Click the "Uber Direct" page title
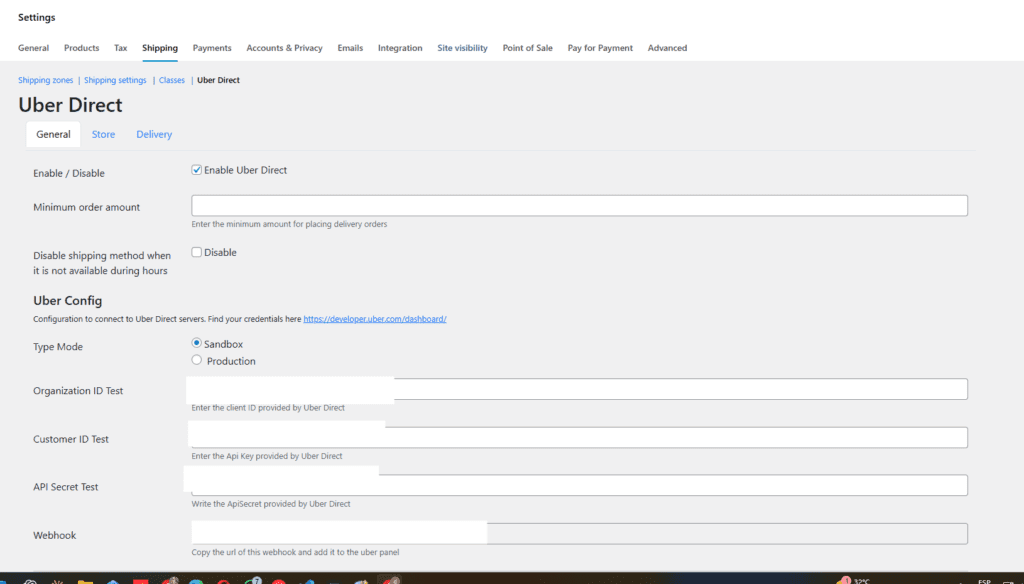Viewport: 1024px width, 584px height. pos(71,105)
